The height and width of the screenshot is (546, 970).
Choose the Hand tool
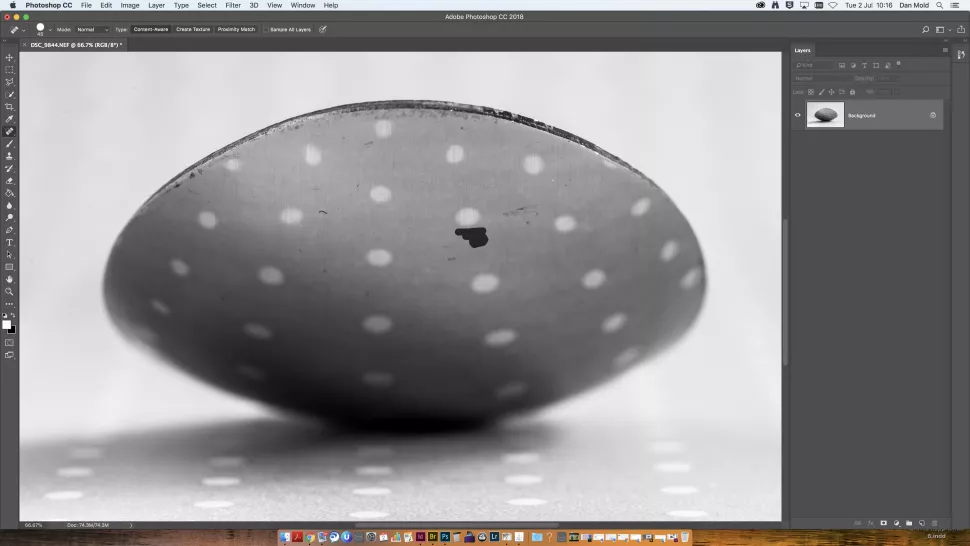(10, 279)
